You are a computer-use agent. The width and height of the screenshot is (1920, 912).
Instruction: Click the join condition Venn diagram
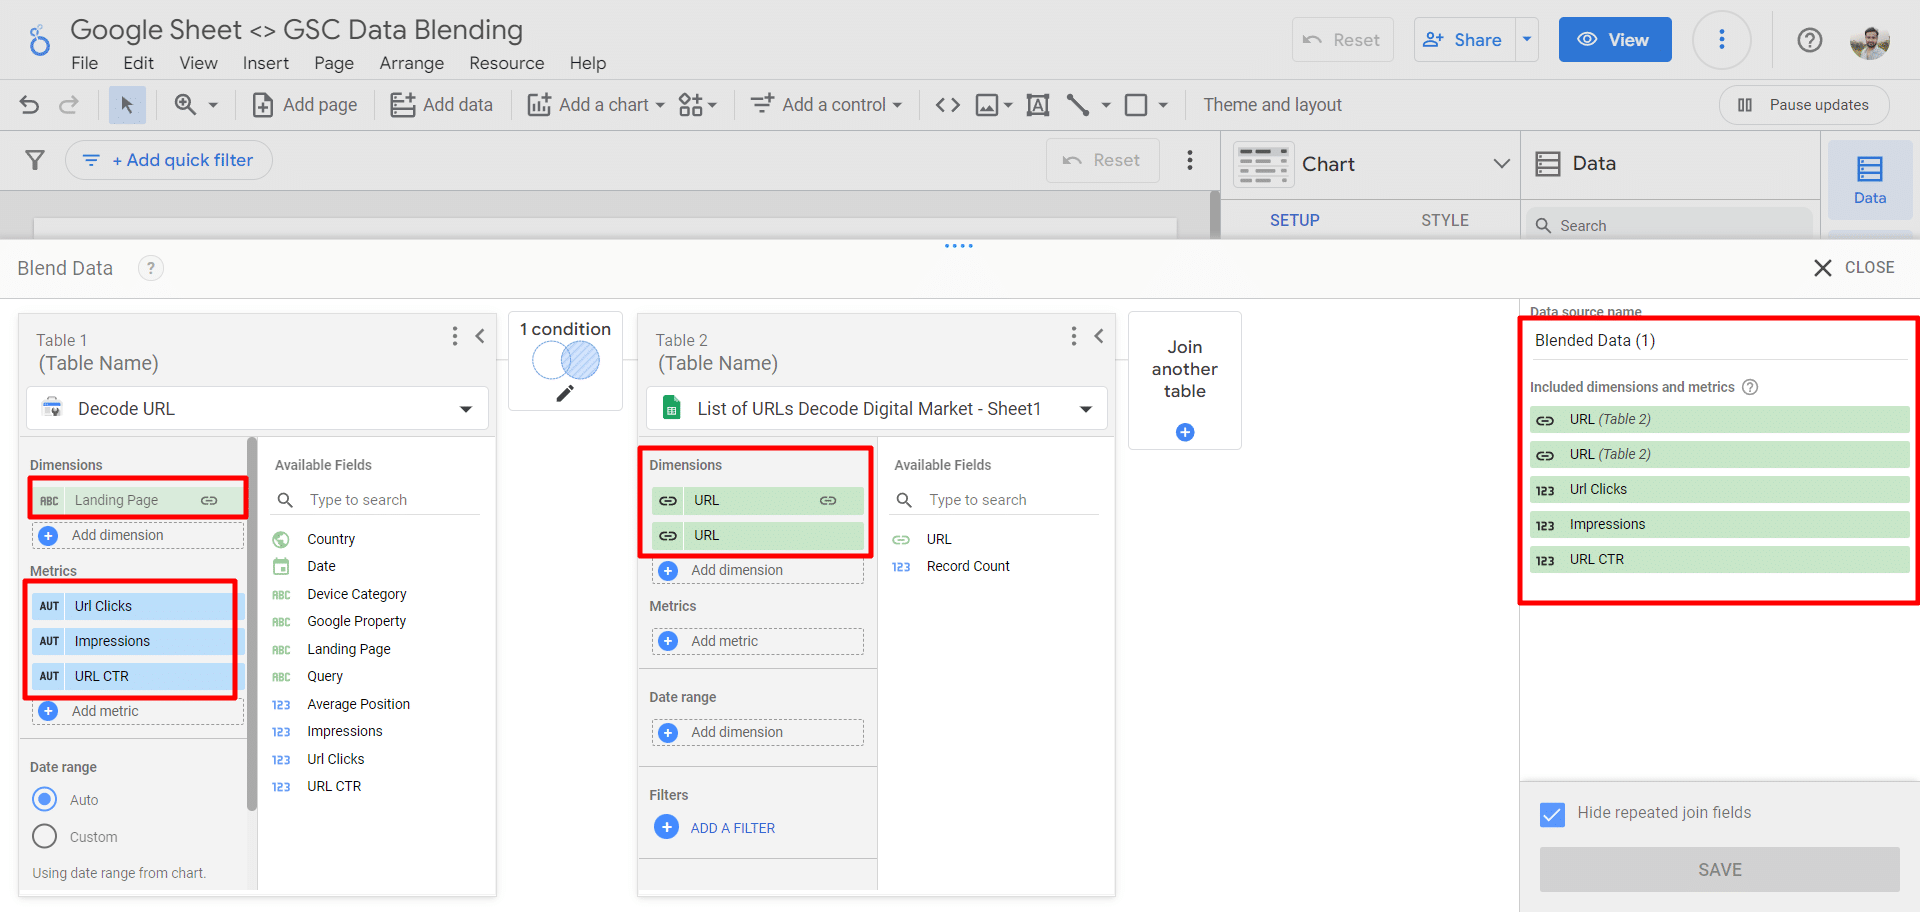(565, 360)
